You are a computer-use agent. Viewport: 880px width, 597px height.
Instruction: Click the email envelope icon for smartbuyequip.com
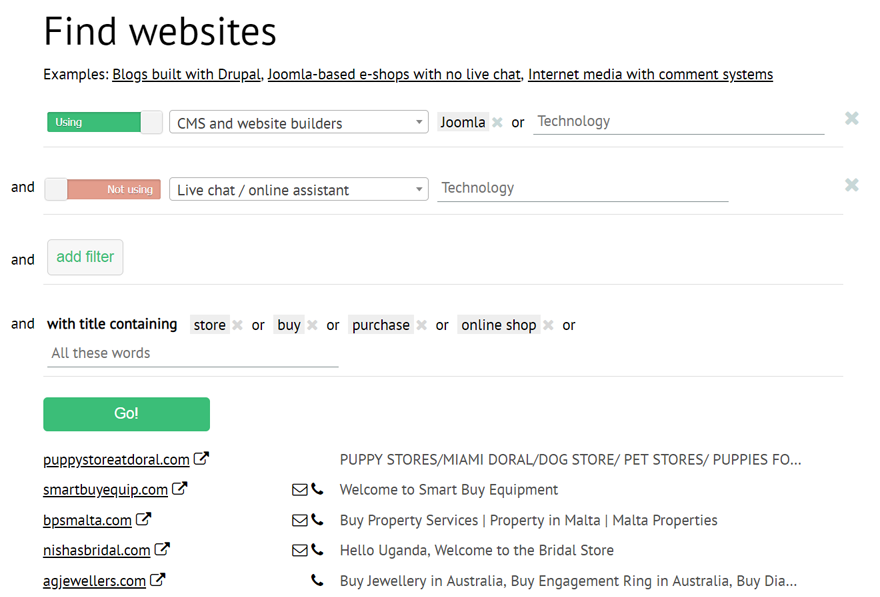click(x=299, y=489)
